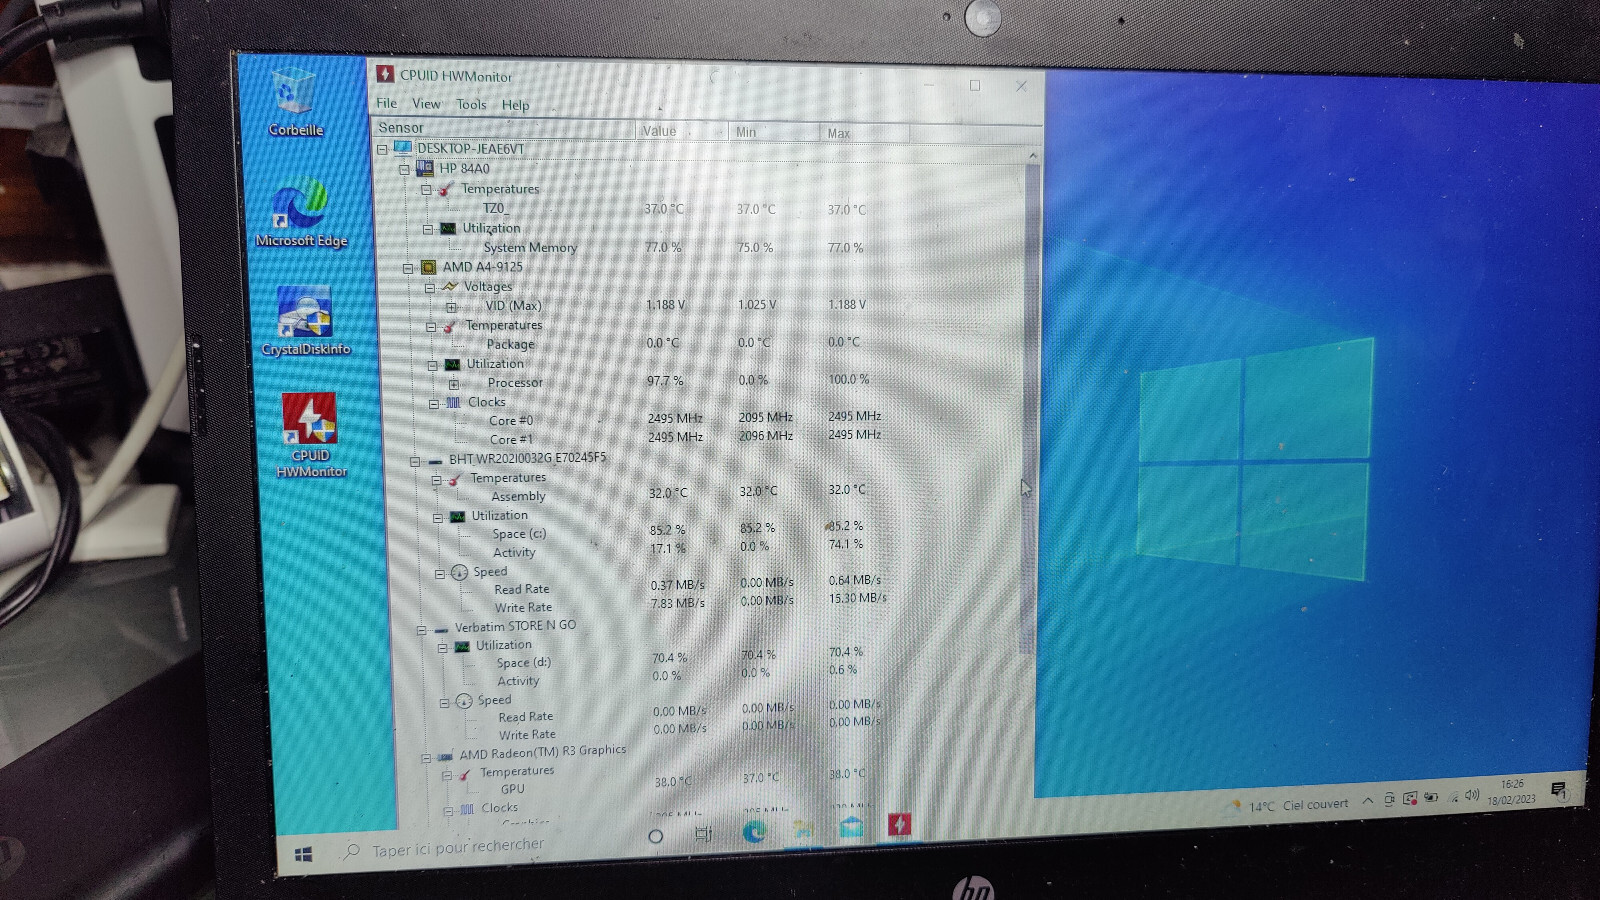Collapse the DESKTOP-JEAE6VT root node

[382, 149]
